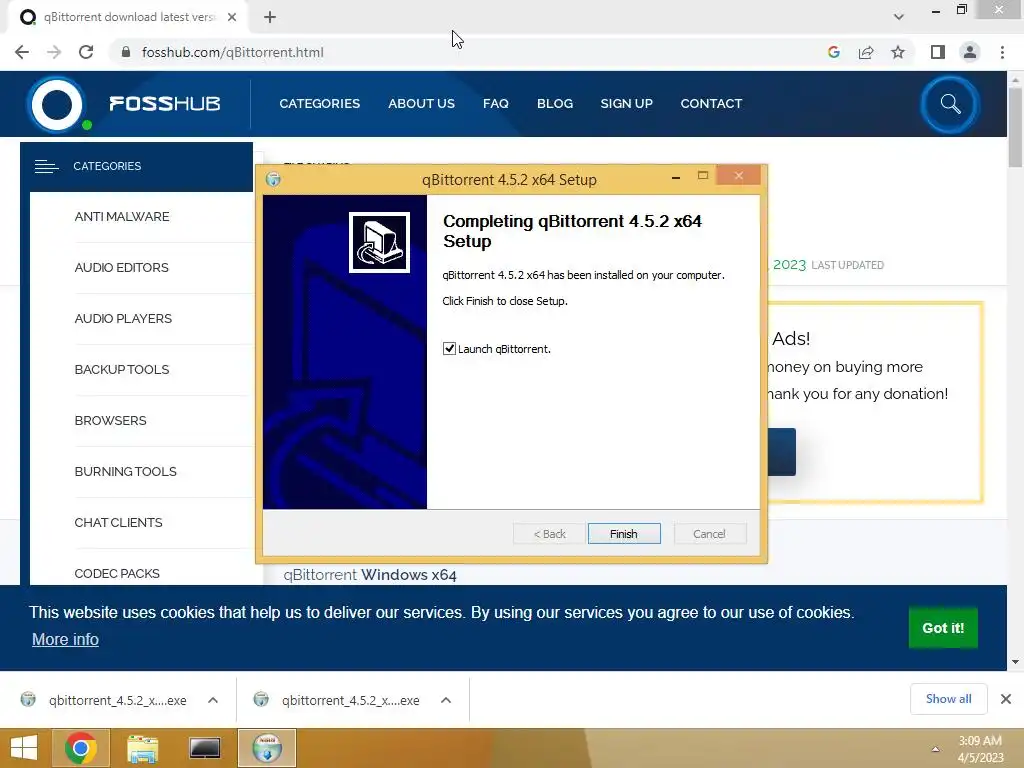Reload the FossHub page
1024x768 pixels.
point(86,52)
